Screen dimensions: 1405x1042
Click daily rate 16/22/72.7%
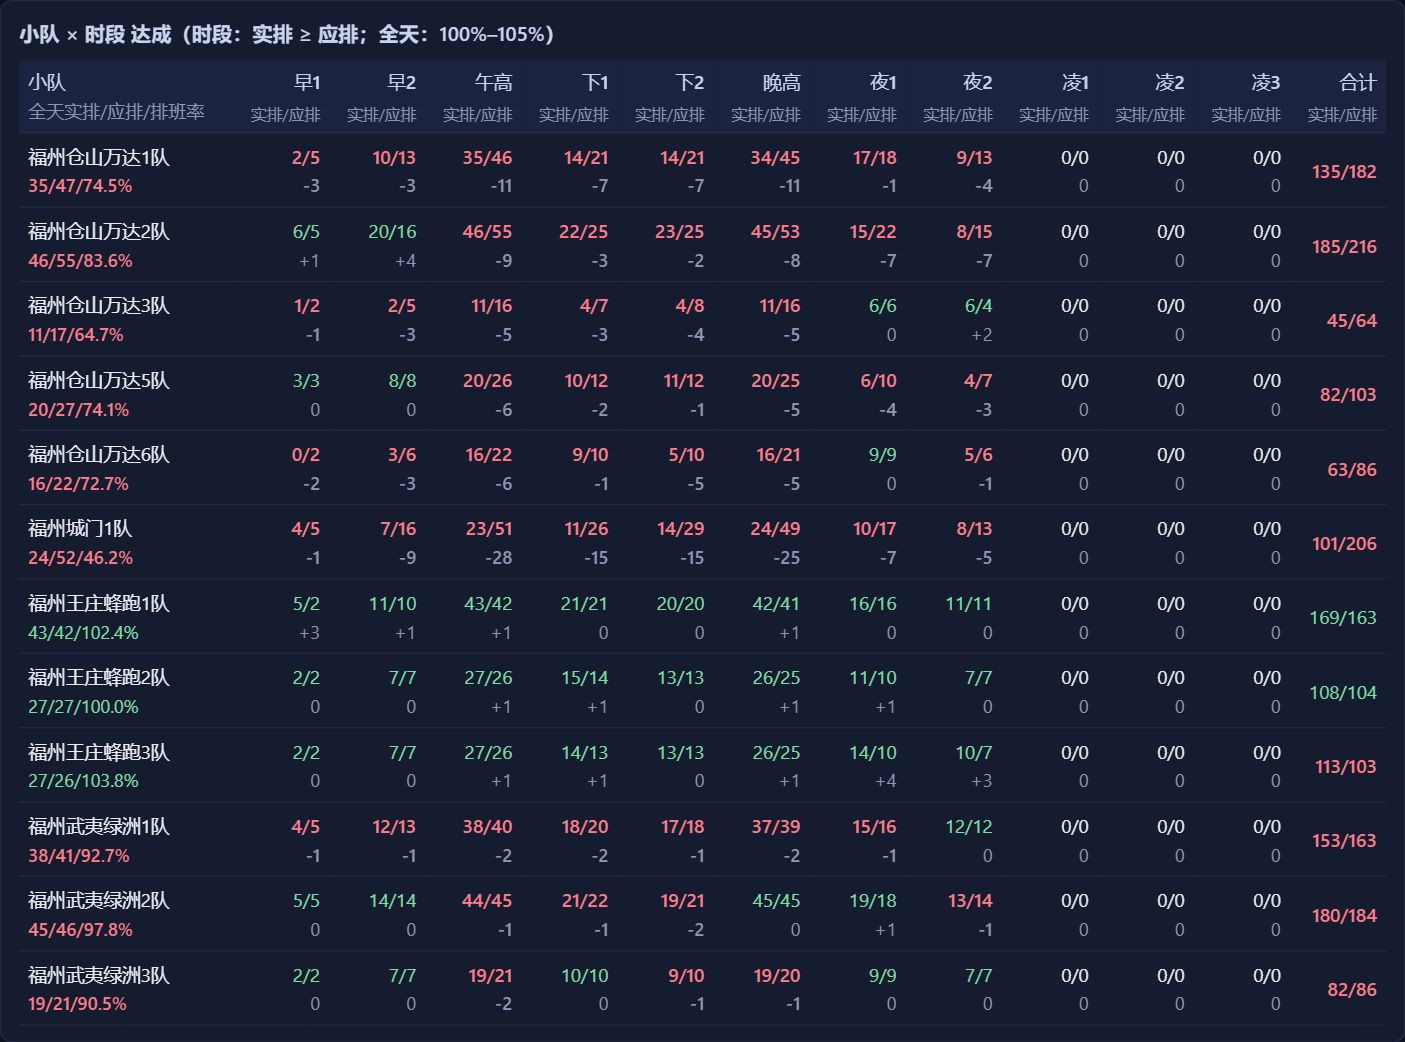(78, 484)
